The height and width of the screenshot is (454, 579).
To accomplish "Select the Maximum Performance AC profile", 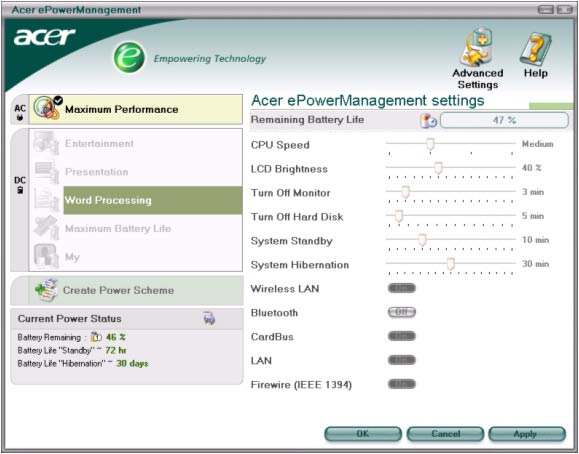I will [136, 109].
